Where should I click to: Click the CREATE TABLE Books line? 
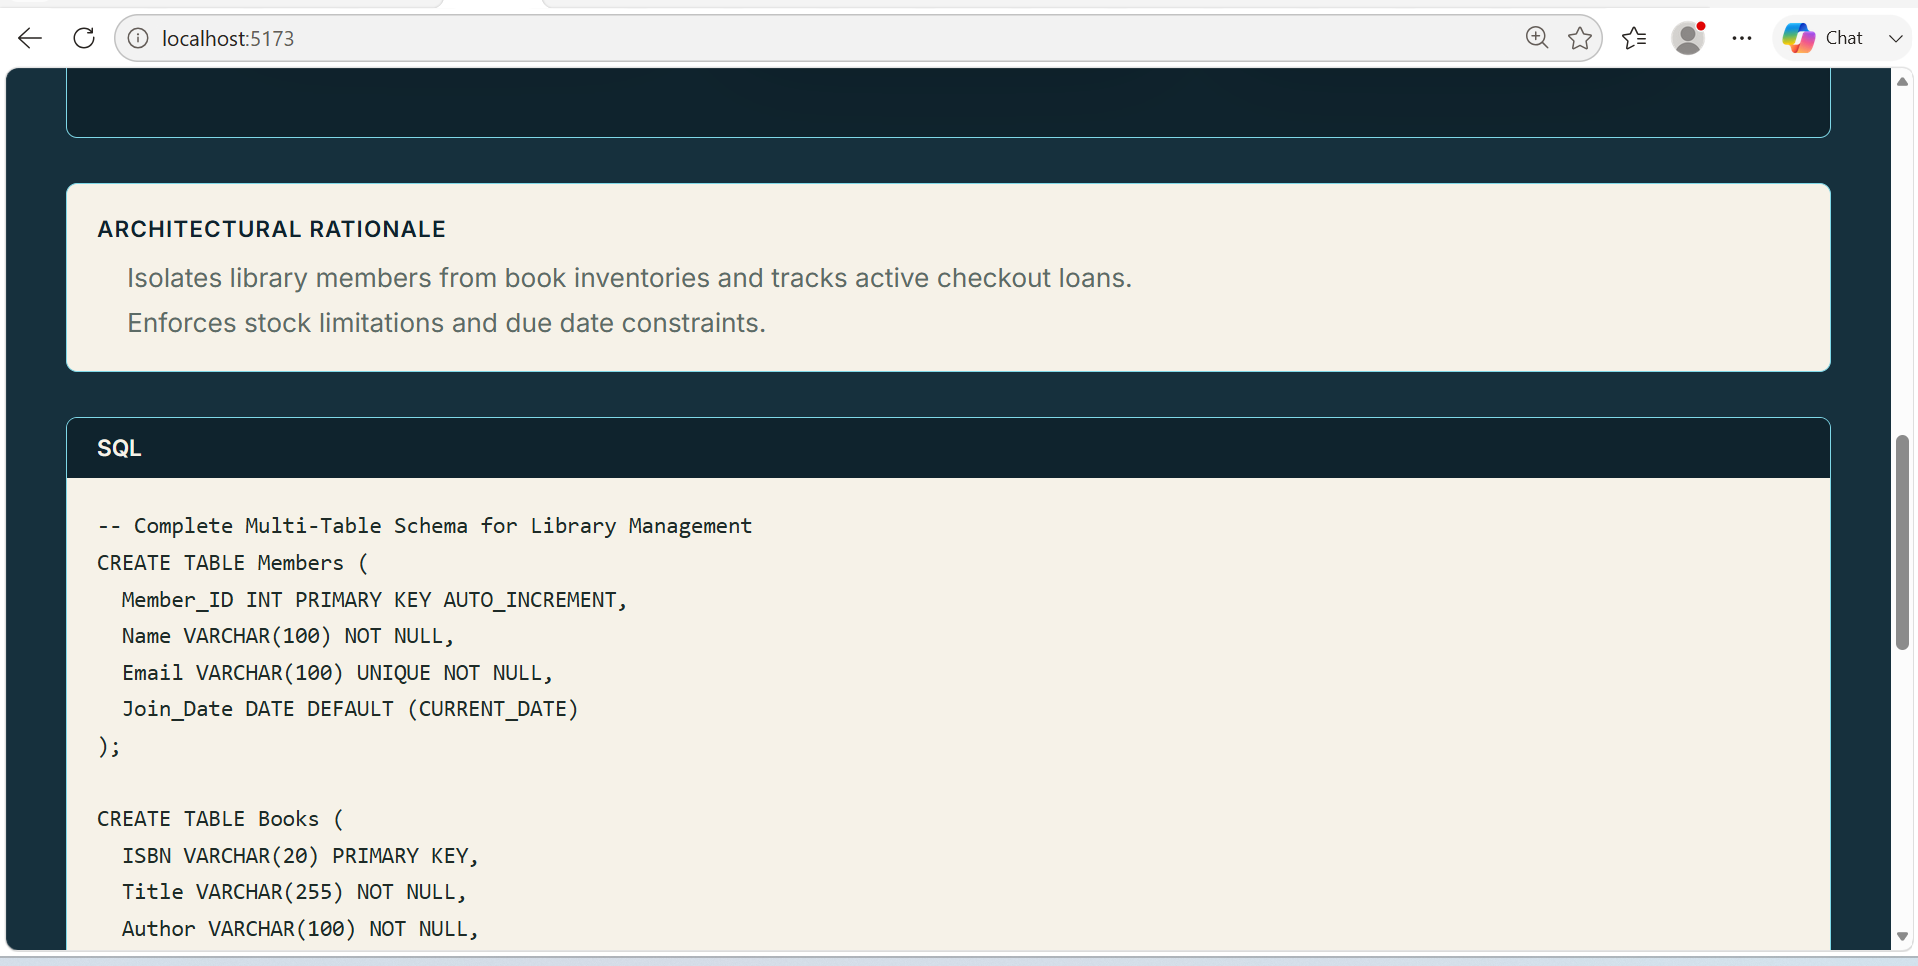[220, 819]
